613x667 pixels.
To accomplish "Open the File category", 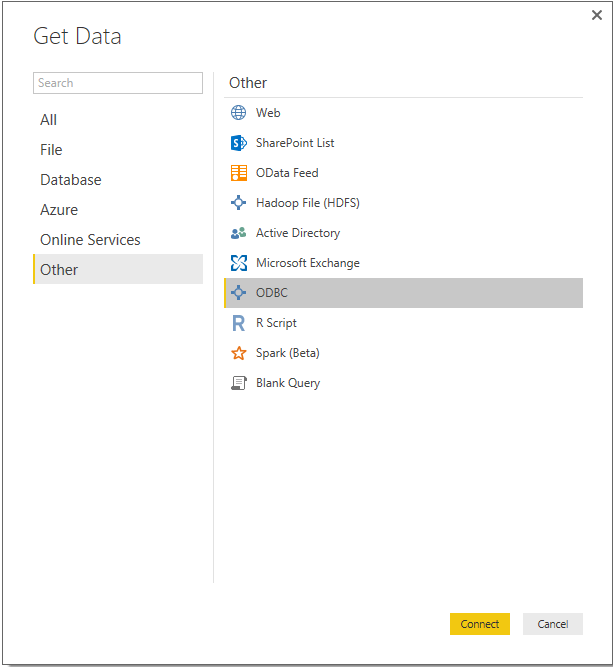I will point(51,150).
